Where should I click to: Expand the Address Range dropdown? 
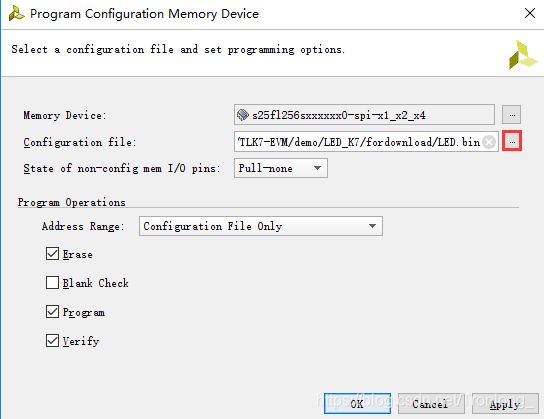(x=261, y=226)
